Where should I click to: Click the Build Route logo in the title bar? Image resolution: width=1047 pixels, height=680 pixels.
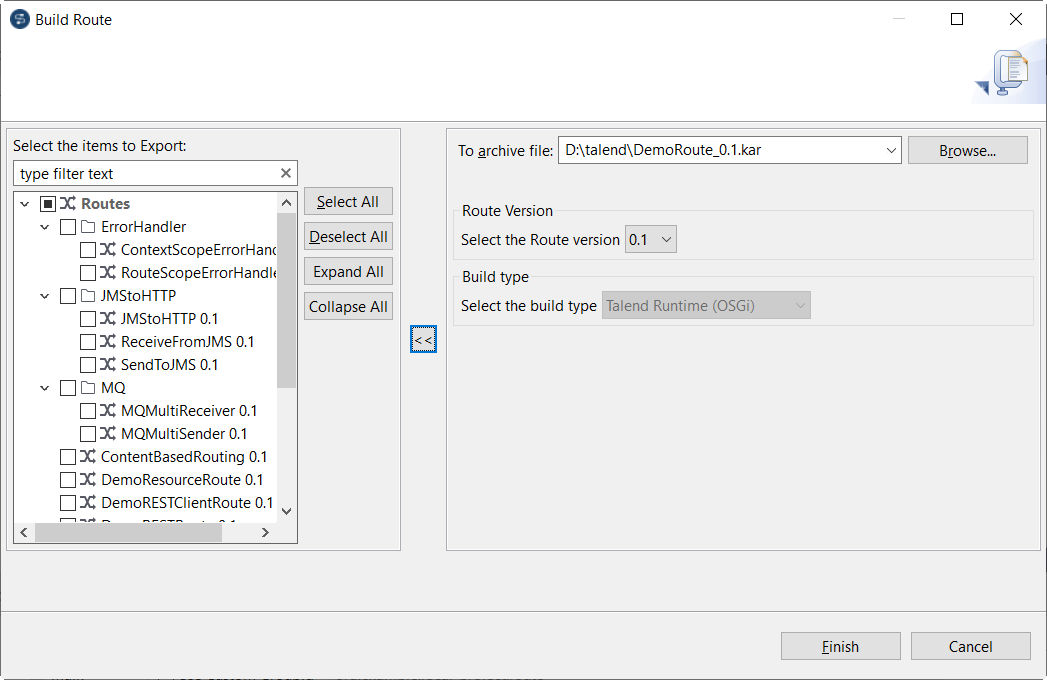18,19
